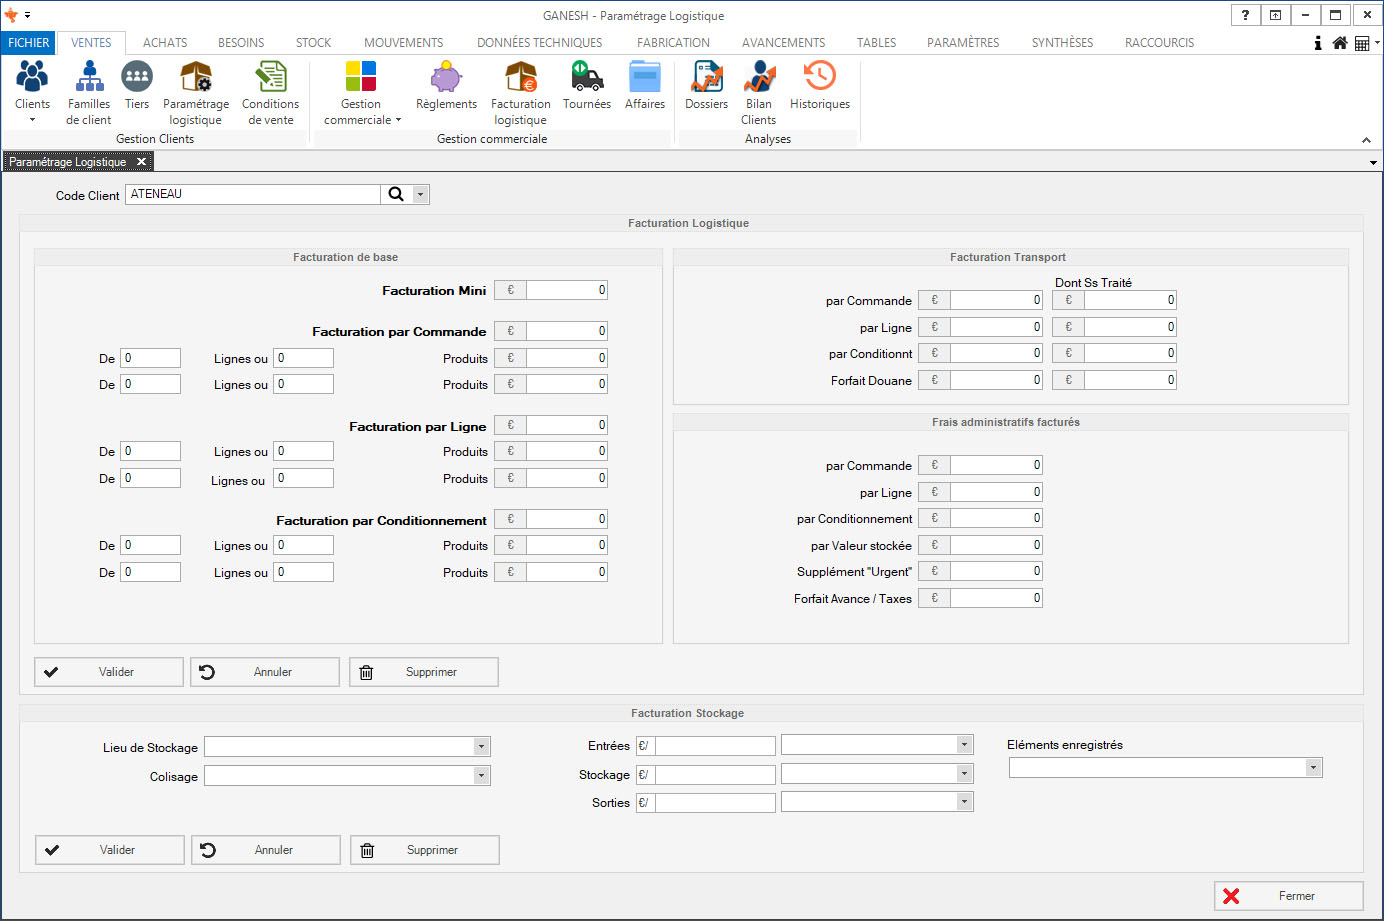1384x921 pixels.
Task: Open the Clients ribbon icon
Action: click(32, 78)
